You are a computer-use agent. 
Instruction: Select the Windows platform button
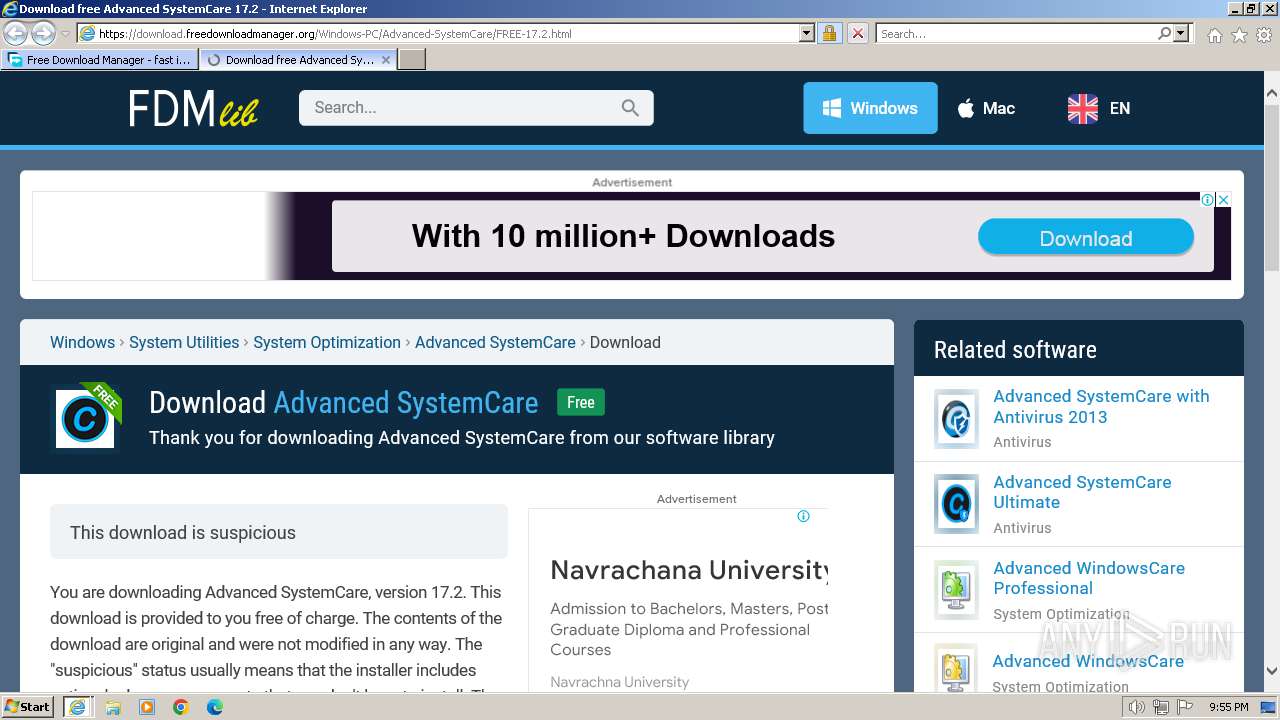(870, 108)
